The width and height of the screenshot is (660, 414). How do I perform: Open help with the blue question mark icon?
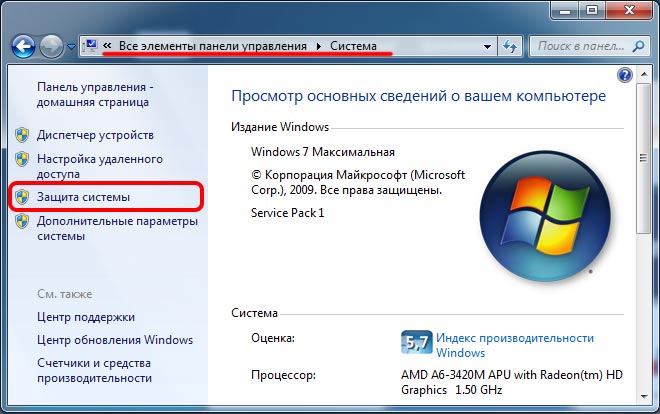(x=625, y=75)
